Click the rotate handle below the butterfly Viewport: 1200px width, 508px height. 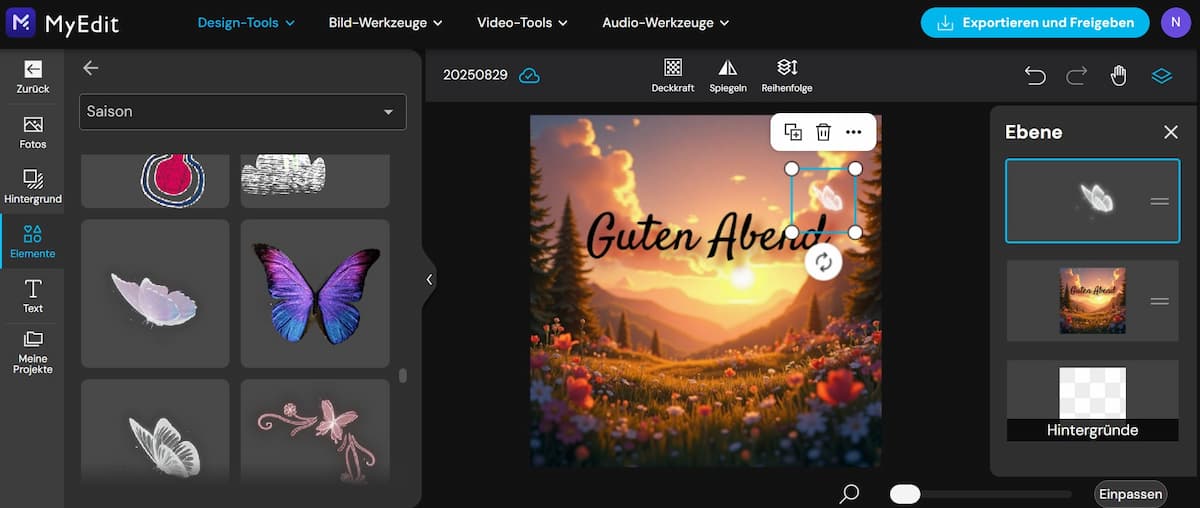(823, 263)
